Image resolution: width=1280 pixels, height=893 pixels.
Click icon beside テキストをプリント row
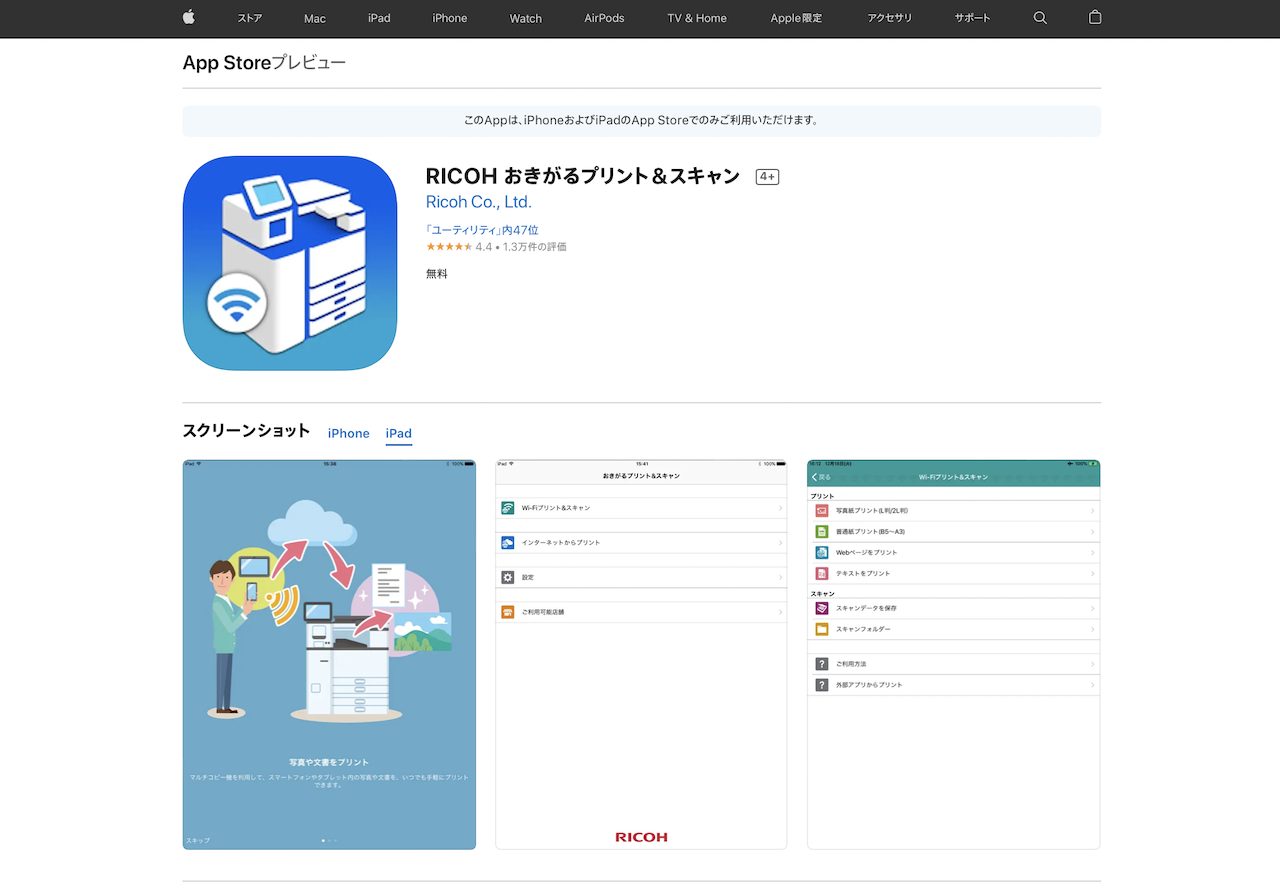pos(822,573)
